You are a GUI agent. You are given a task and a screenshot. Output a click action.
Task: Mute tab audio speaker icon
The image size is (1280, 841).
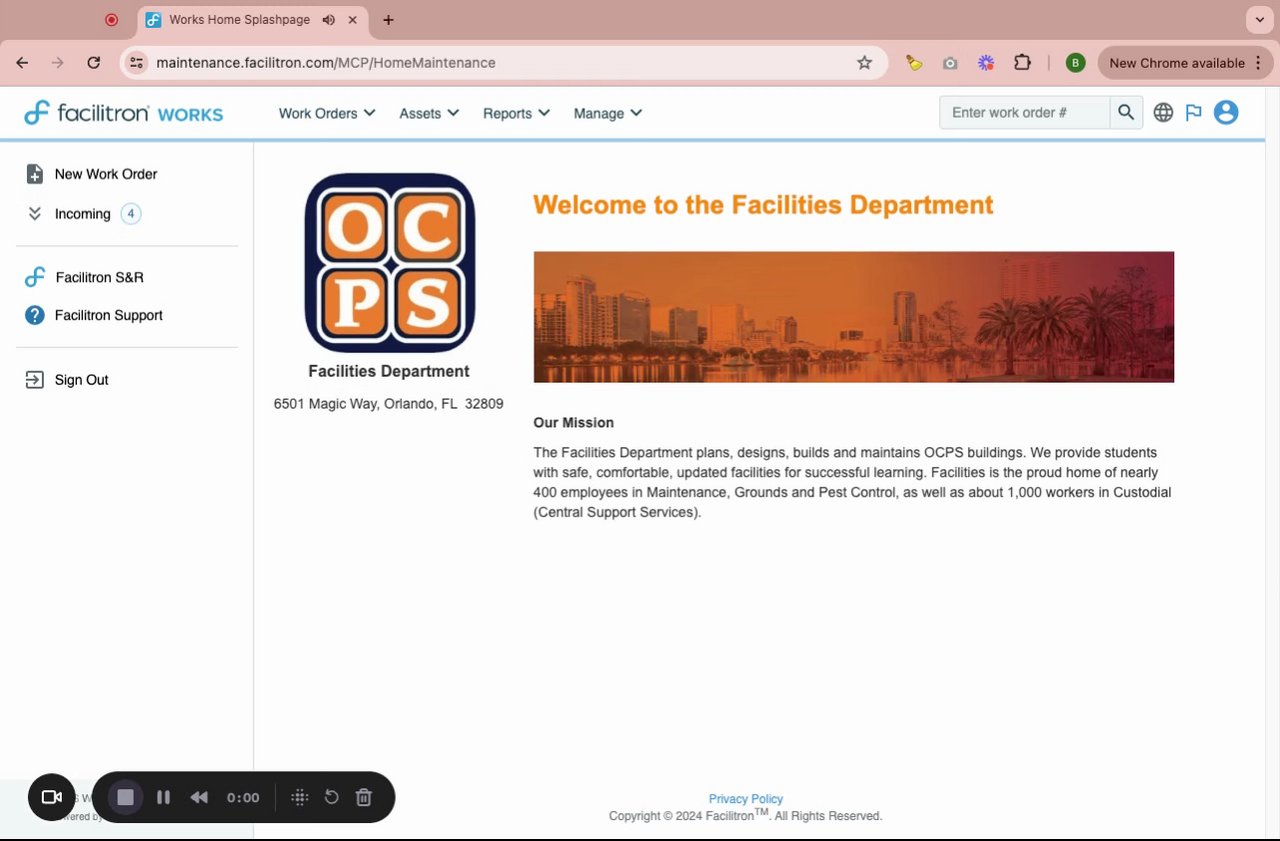tap(328, 20)
